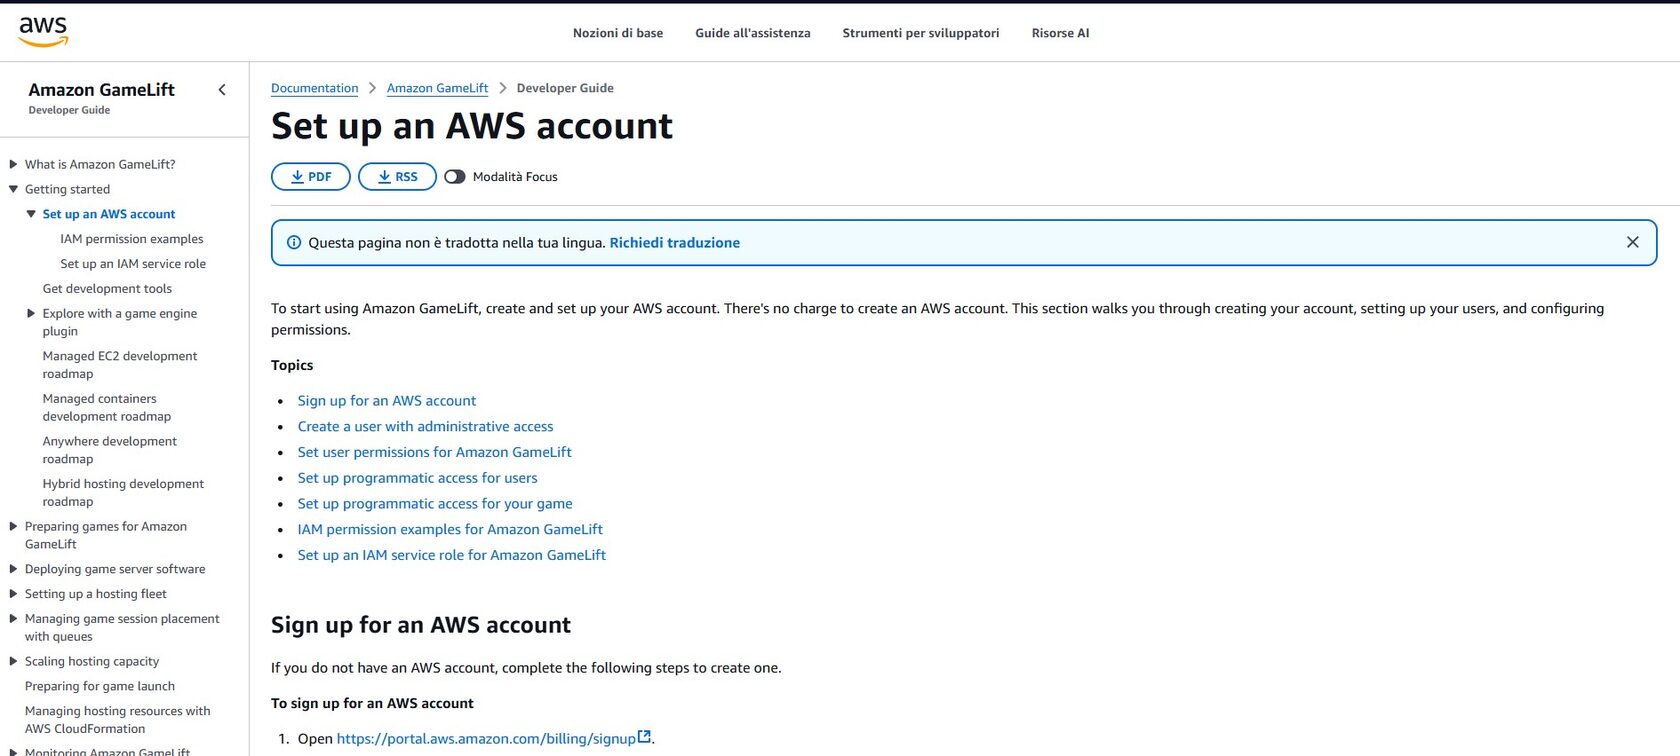
Task: Click 'Deploying game server software' label
Action: pos(115,569)
